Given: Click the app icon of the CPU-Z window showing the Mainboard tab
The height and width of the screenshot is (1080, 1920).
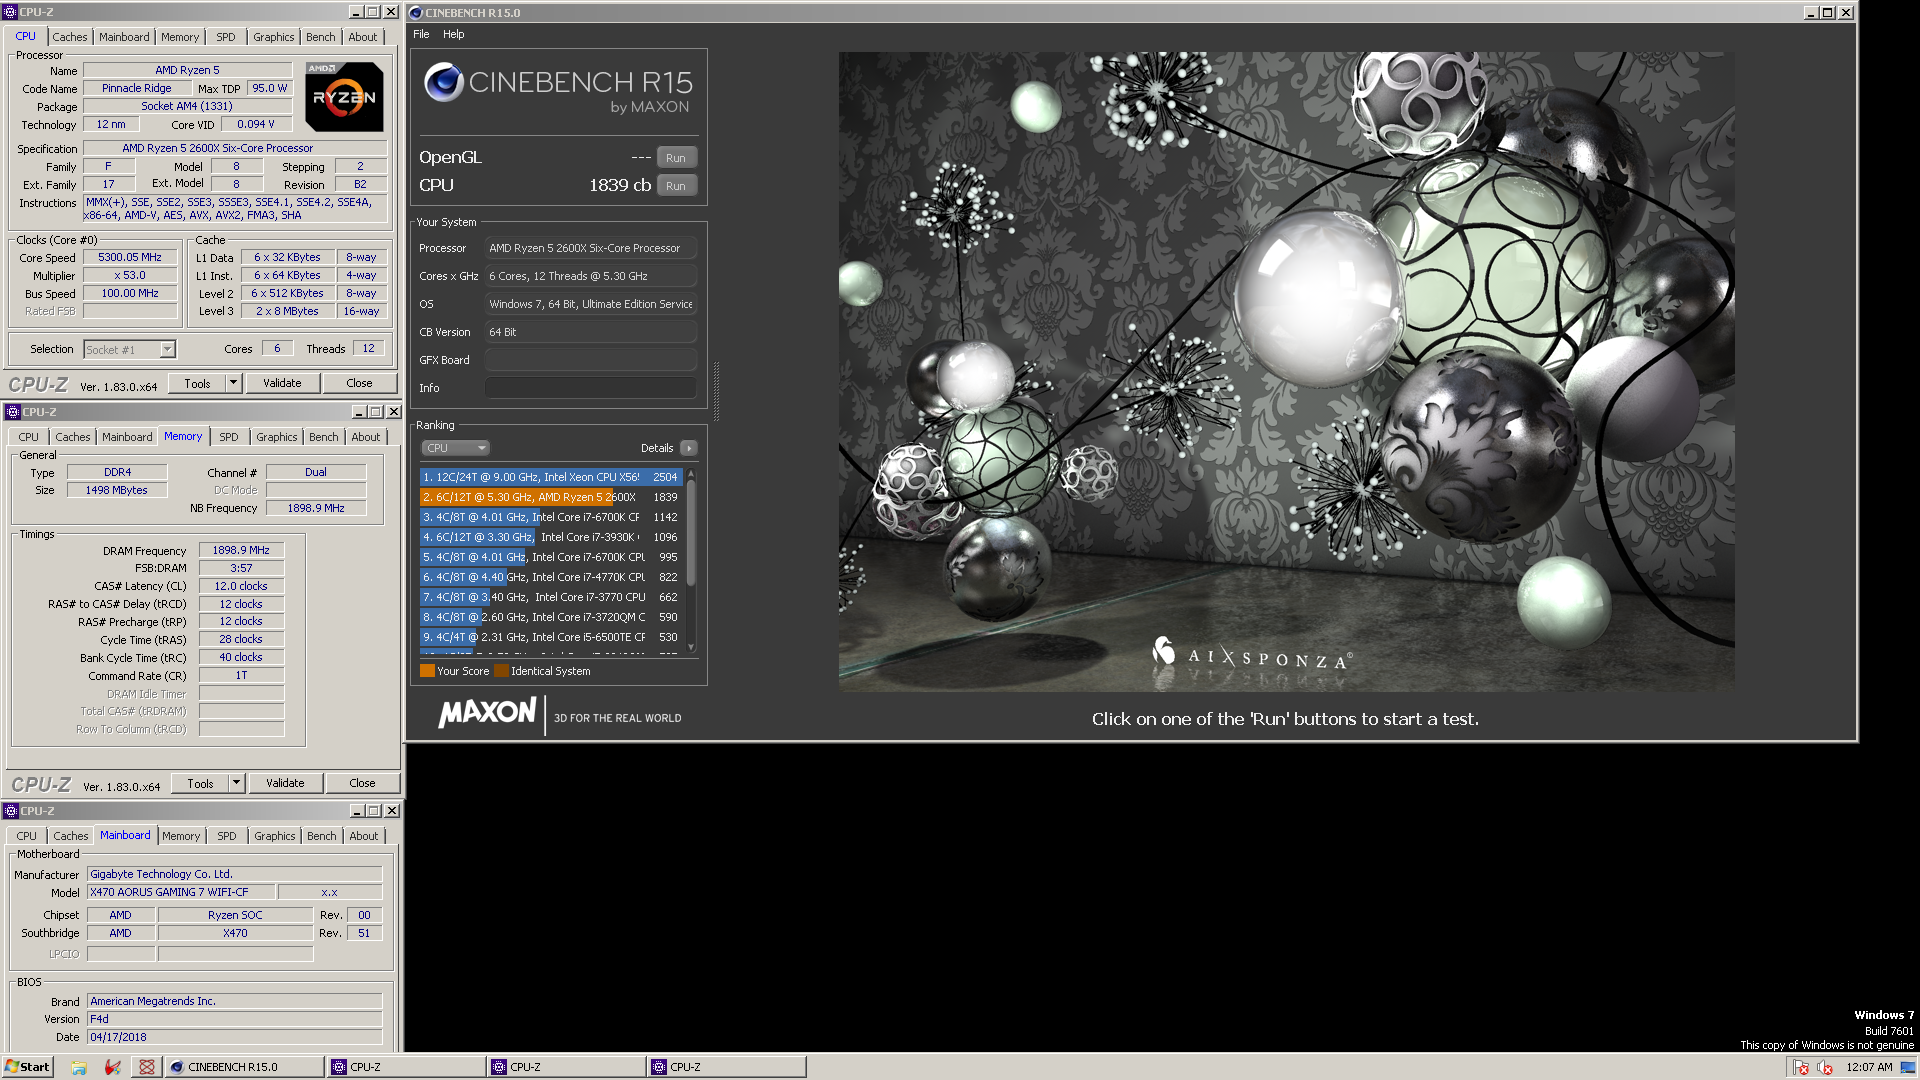Looking at the screenshot, I should [11, 811].
